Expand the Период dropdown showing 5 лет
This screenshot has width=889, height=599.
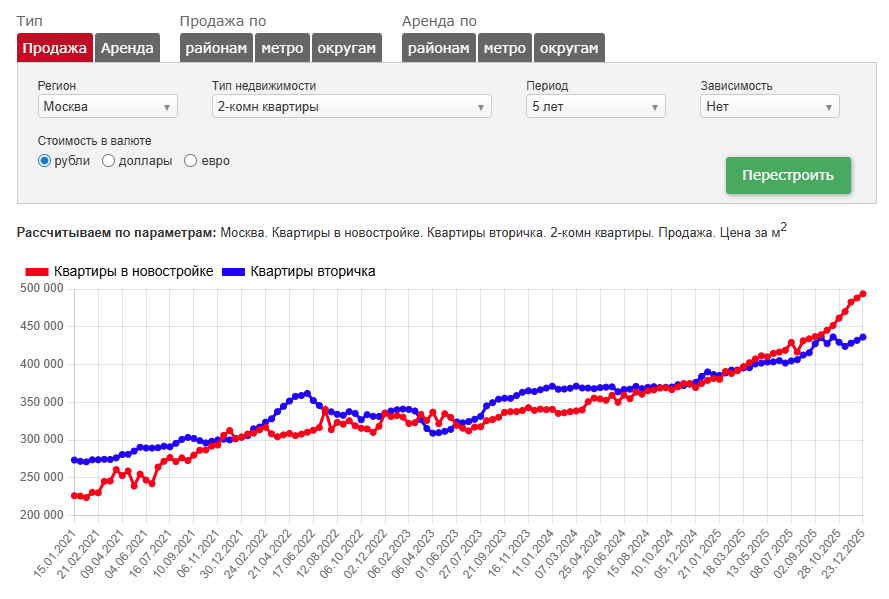(x=596, y=107)
